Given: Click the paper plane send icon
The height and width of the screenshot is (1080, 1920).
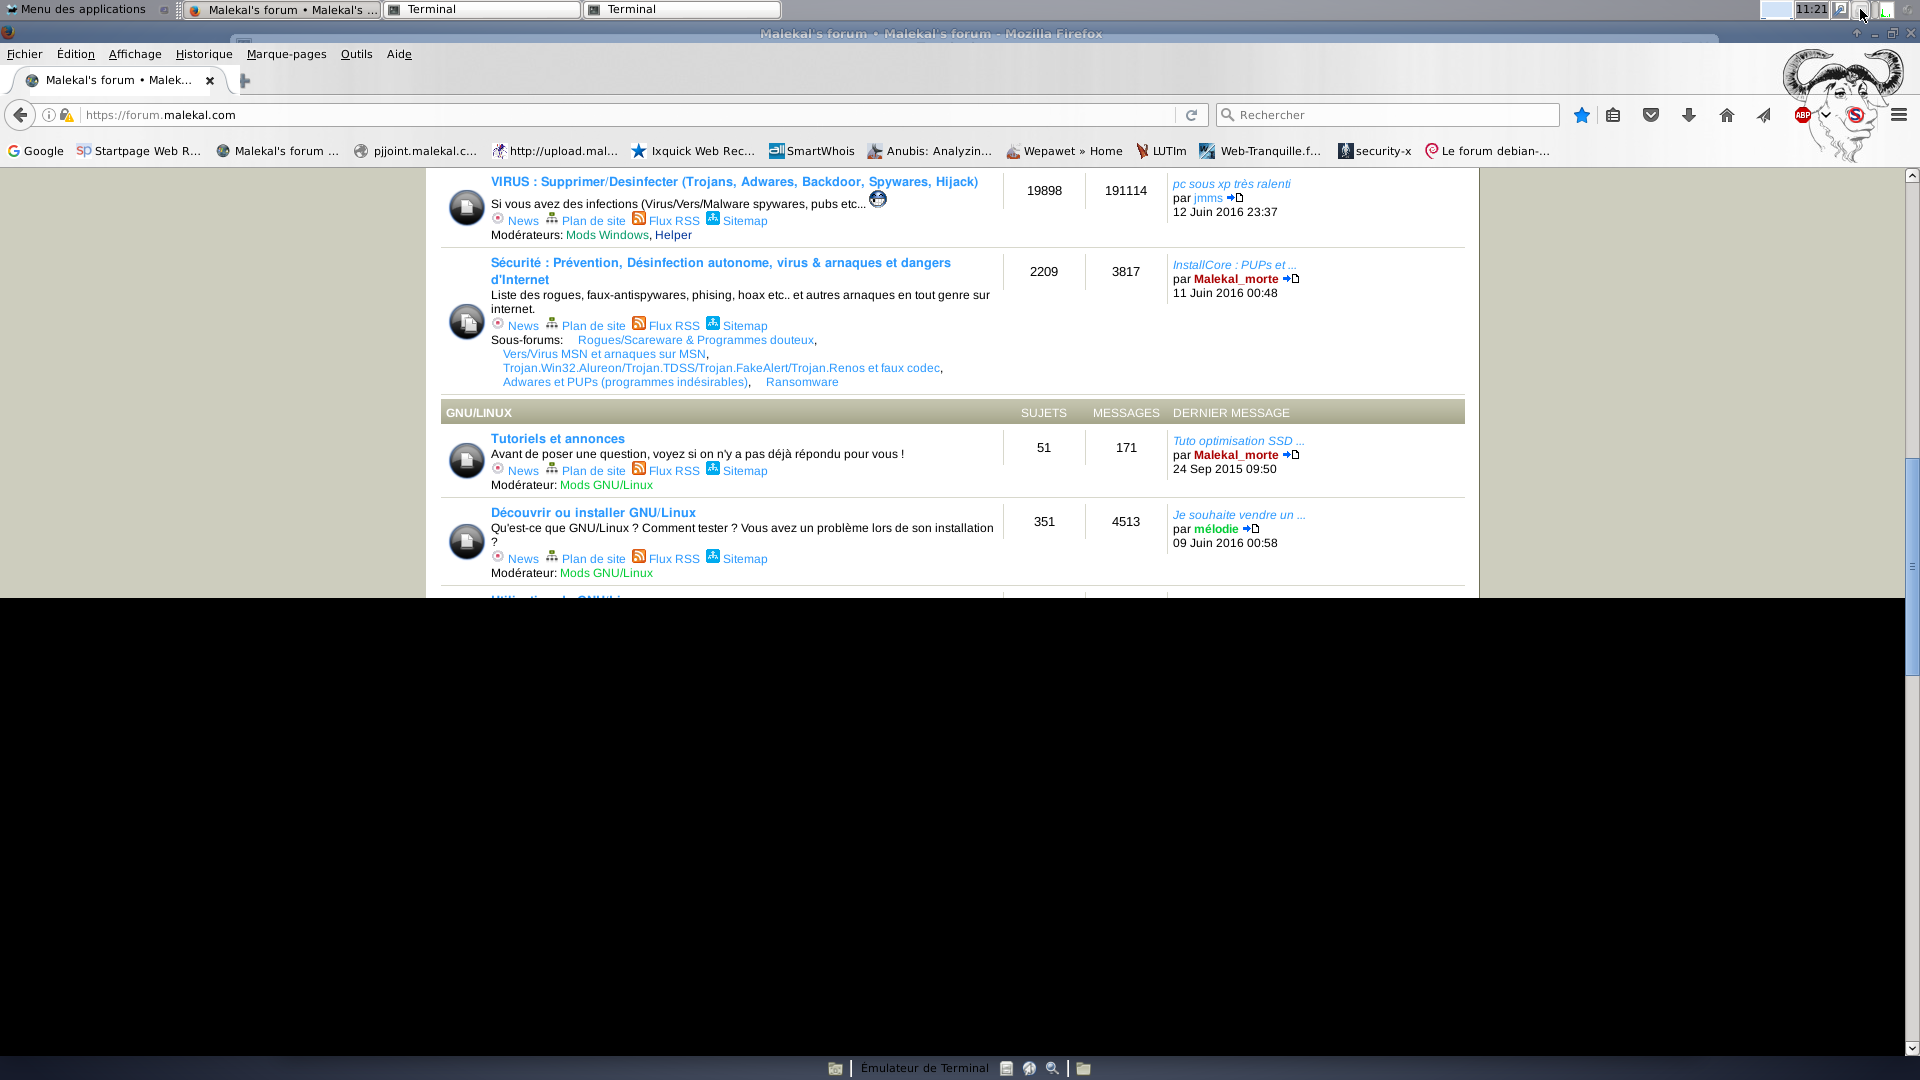Looking at the screenshot, I should tap(1764, 115).
